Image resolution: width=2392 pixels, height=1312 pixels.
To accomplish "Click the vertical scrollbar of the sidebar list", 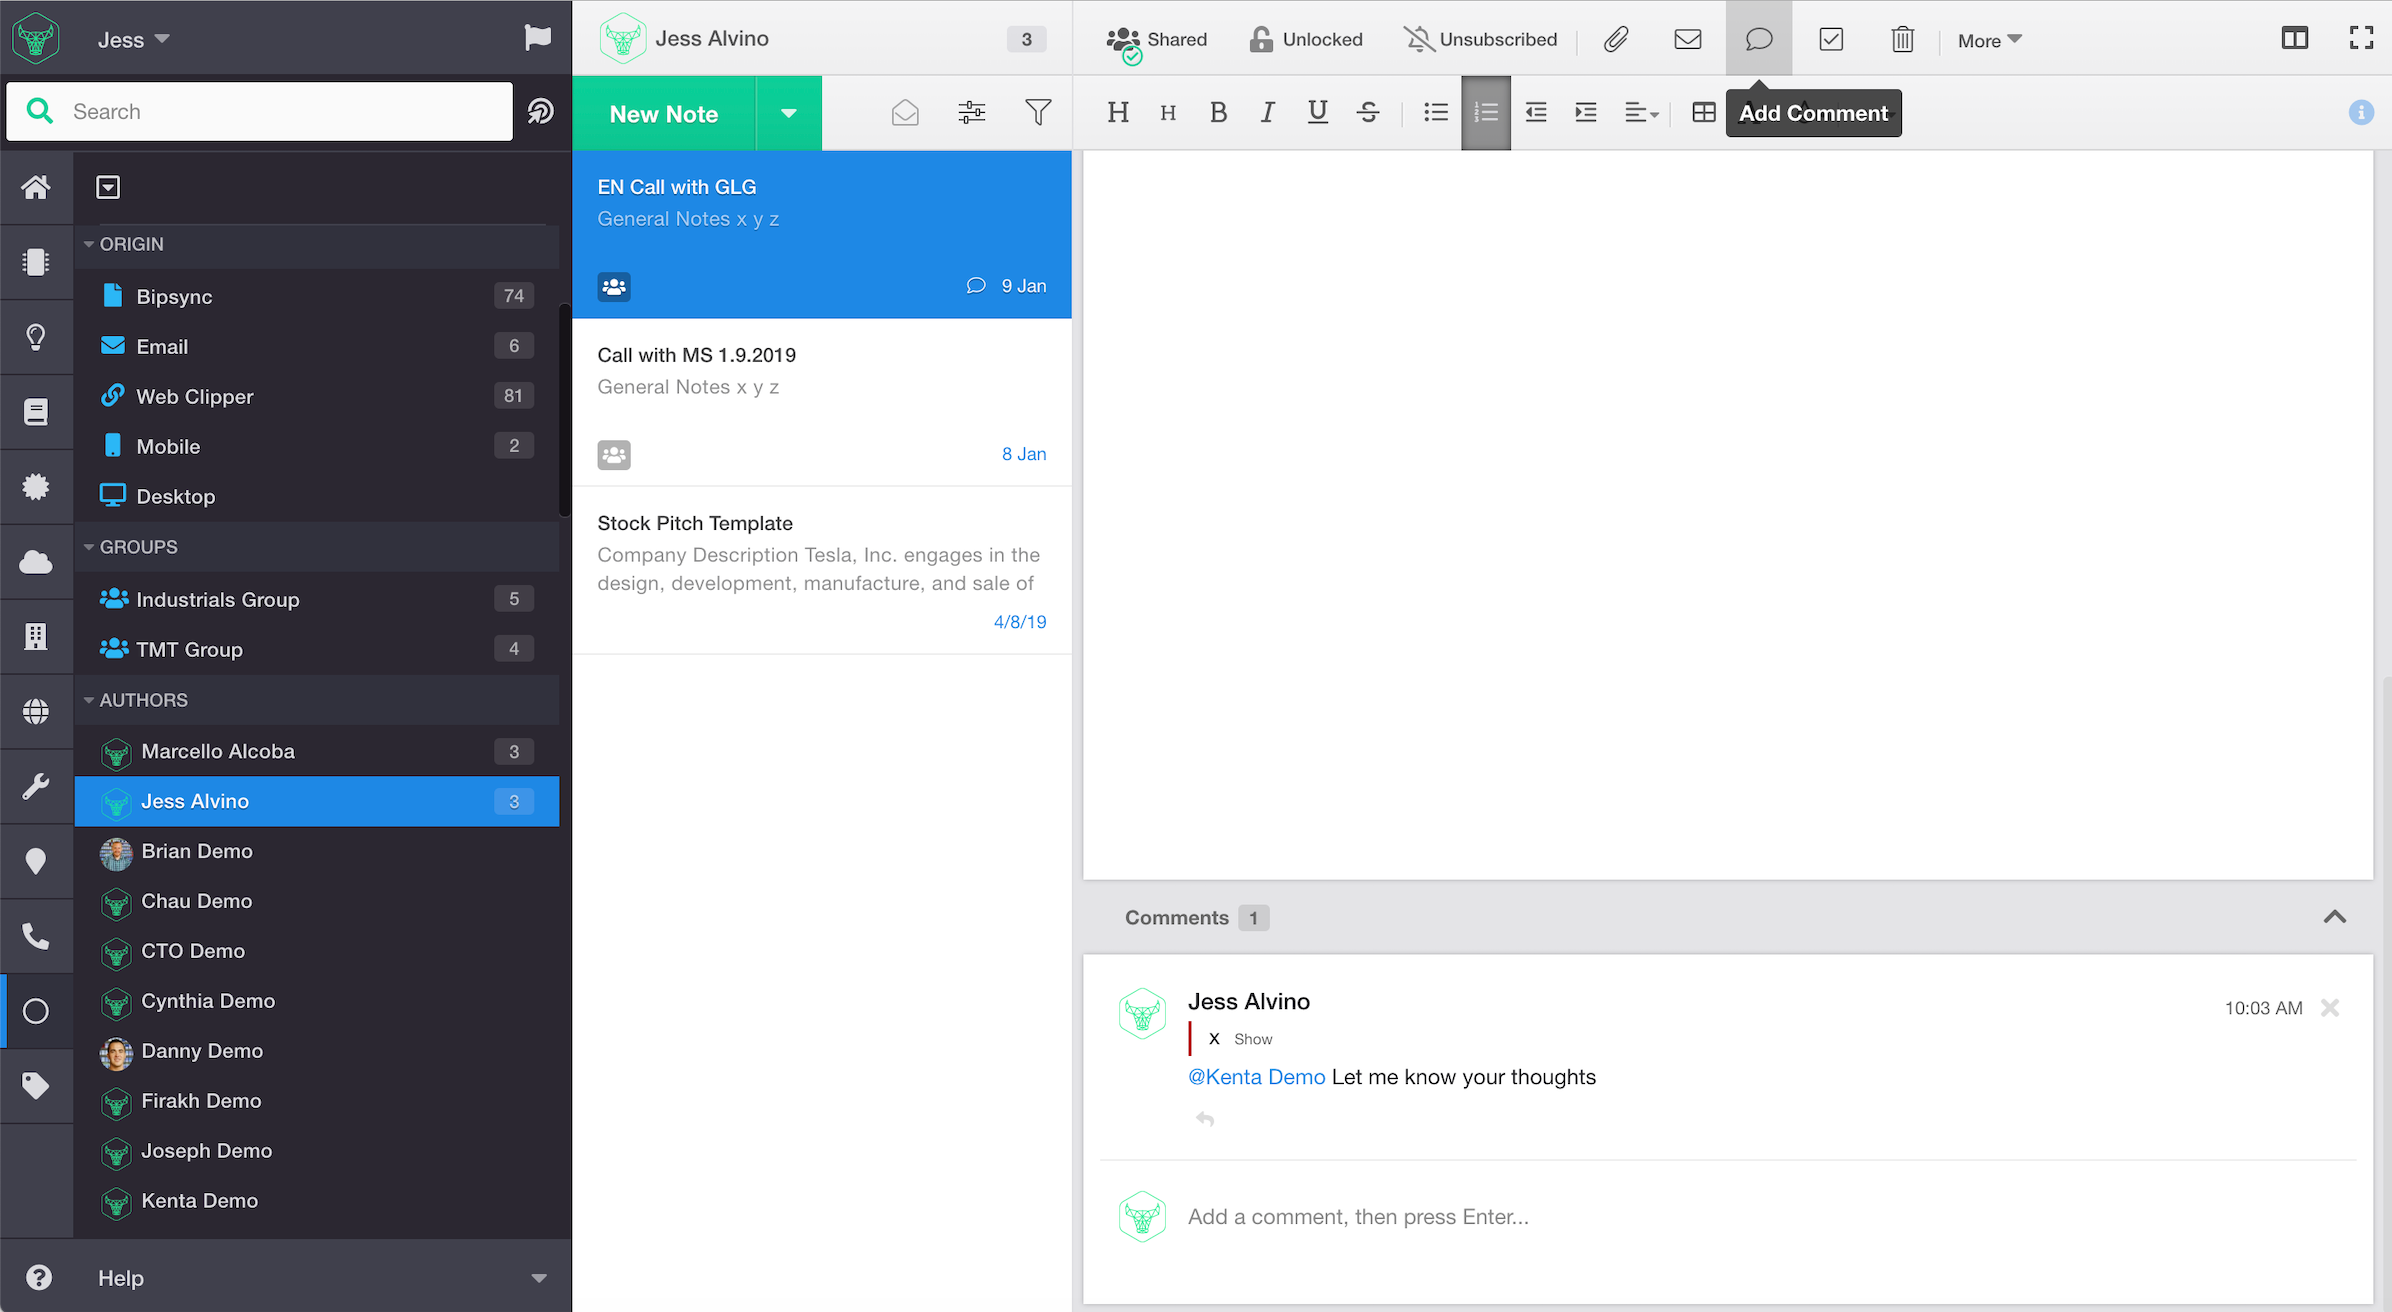I will click(x=564, y=410).
